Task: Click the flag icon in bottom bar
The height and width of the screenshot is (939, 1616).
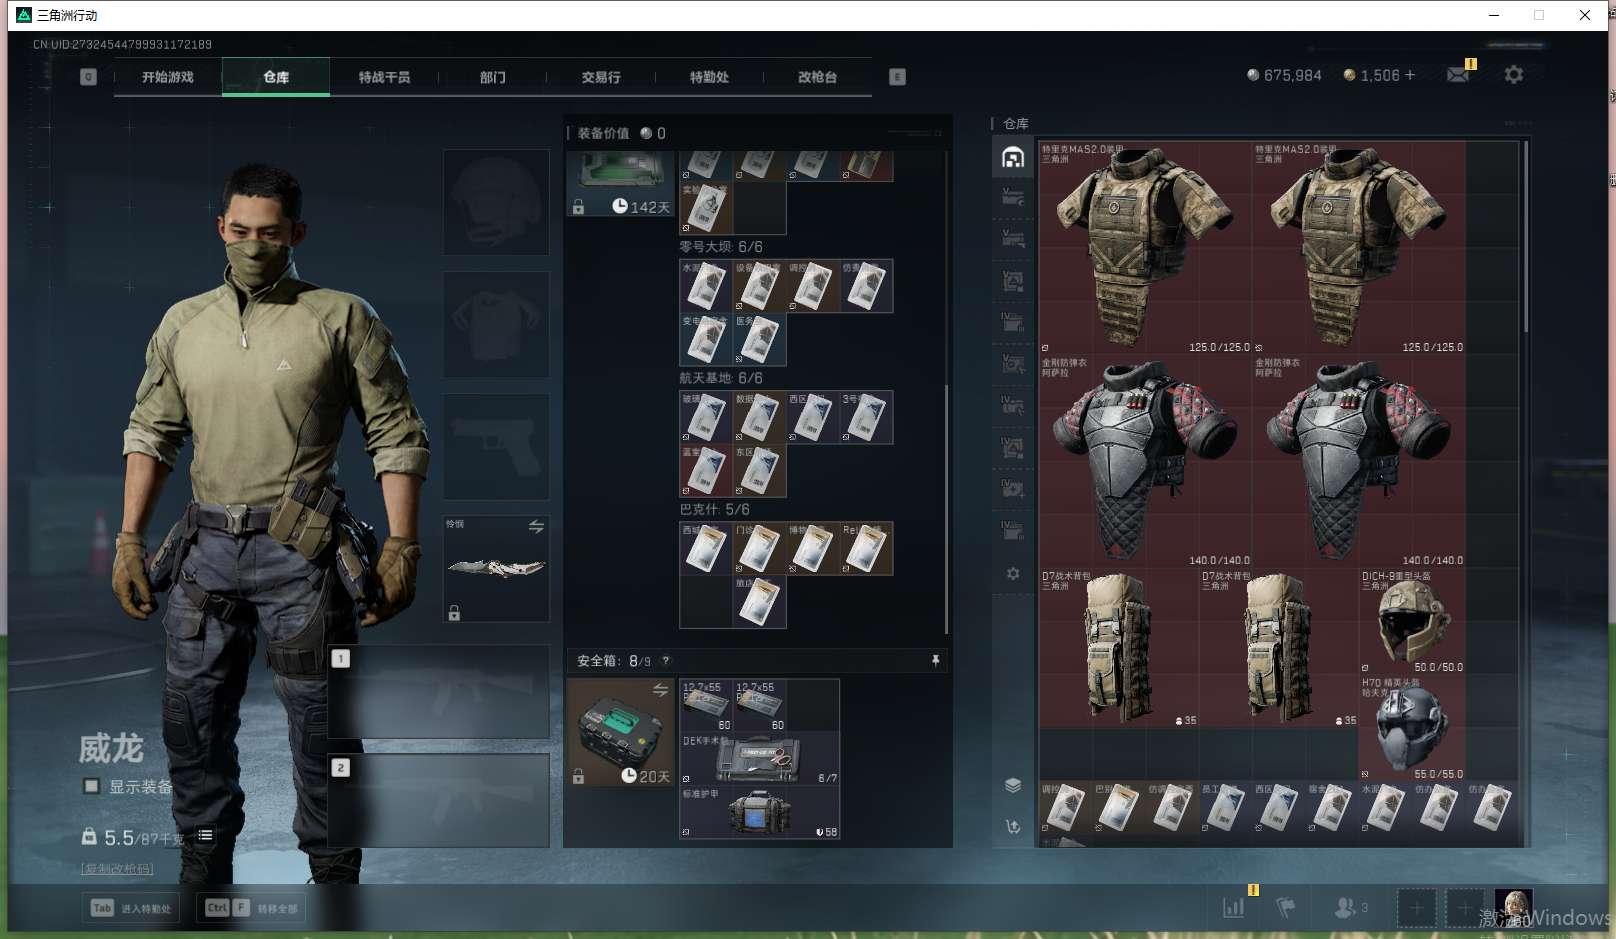Action: coord(1286,907)
